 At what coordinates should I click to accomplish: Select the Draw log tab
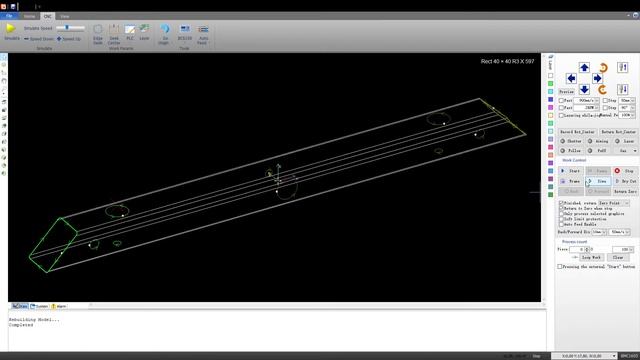pyautogui.click(x=20, y=306)
